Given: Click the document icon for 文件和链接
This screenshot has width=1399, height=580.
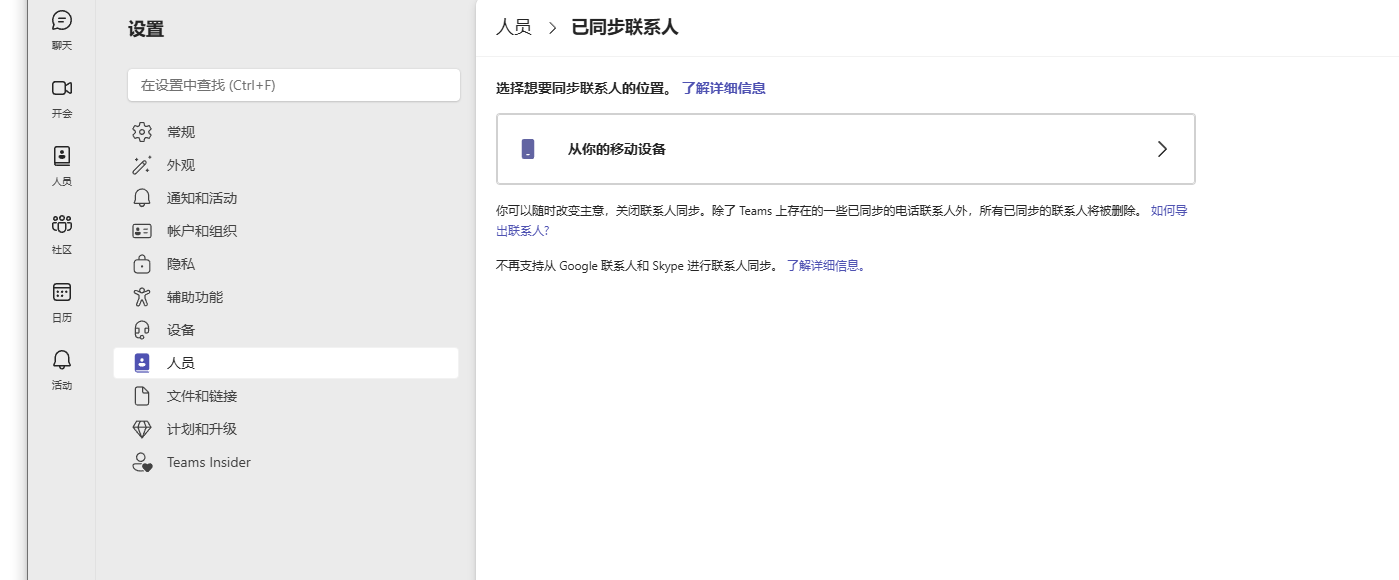Looking at the screenshot, I should [x=142, y=396].
